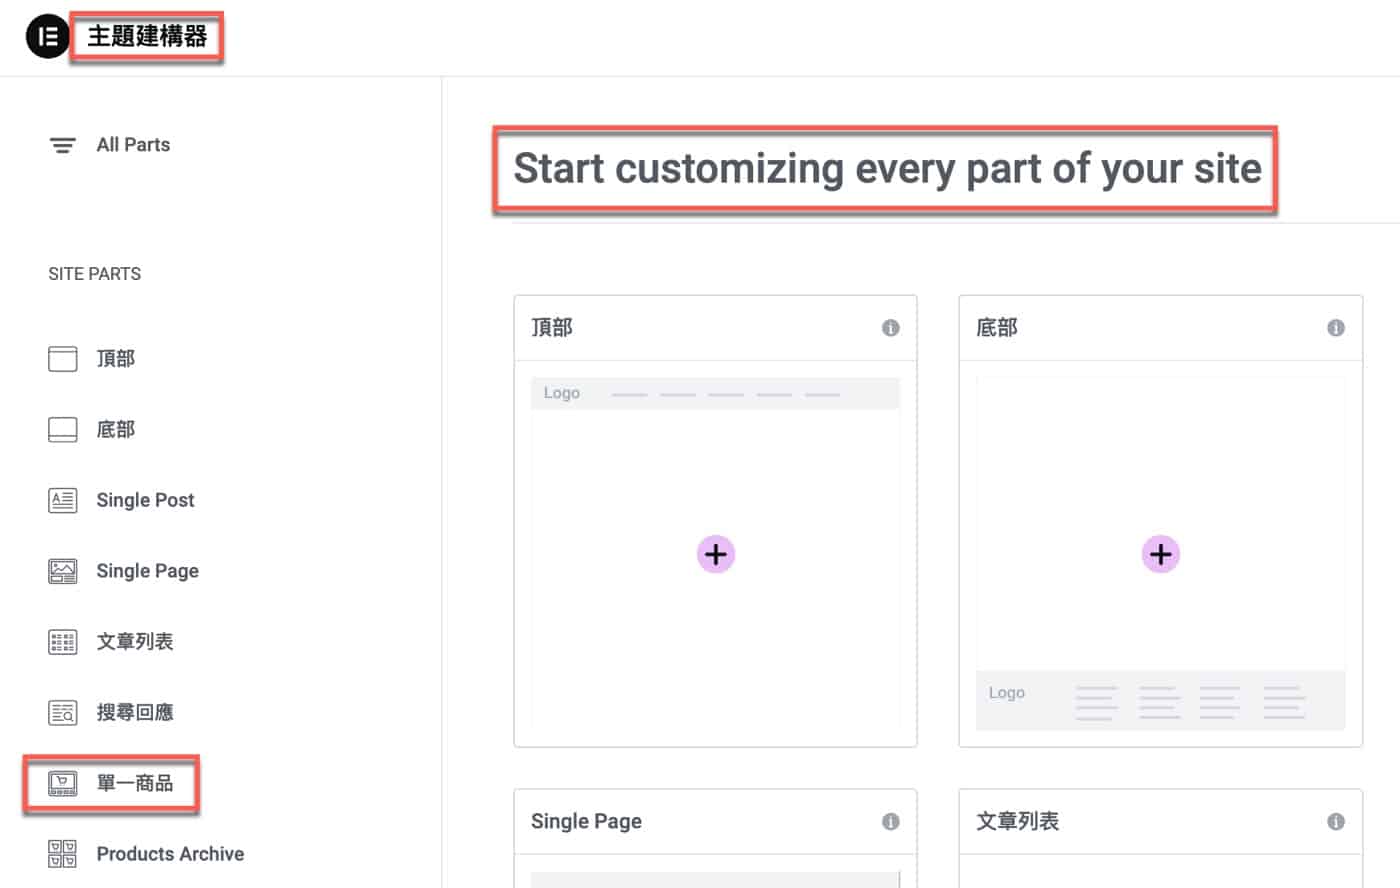Select 底部 in Site Parts list
Image resolution: width=1400 pixels, height=888 pixels.
point(116,429)
